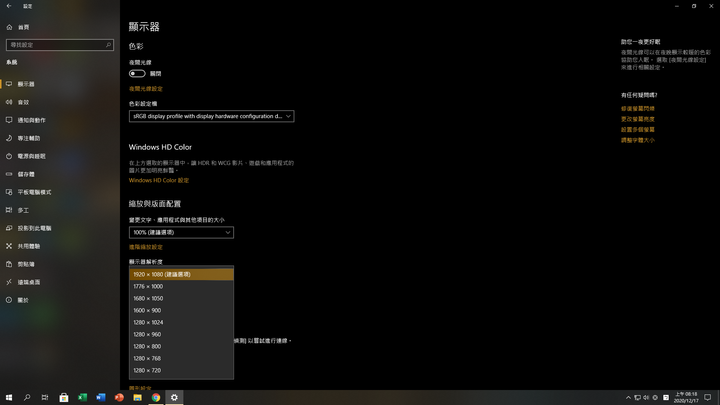Open the 夜間光線設定 night light settings link
This screenshot has width=720, height=405.
click(x=146, y=89)
